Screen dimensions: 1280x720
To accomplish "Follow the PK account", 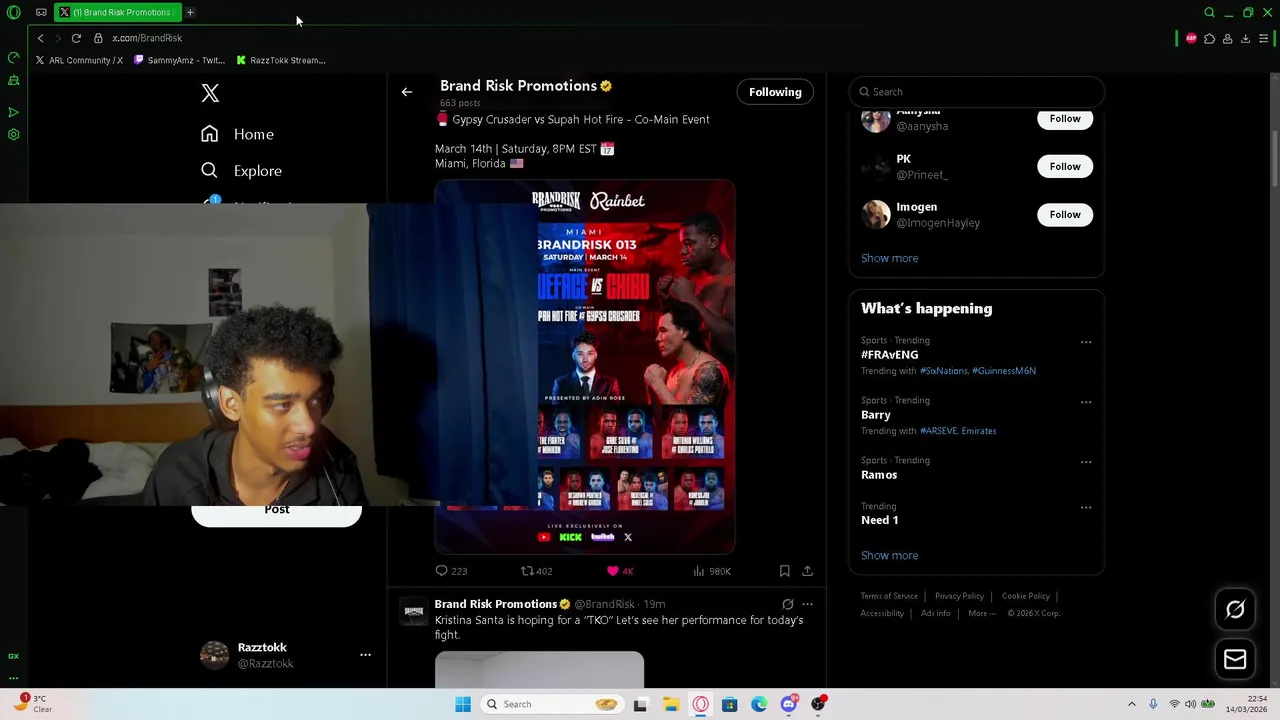I will click(1065, 166).
